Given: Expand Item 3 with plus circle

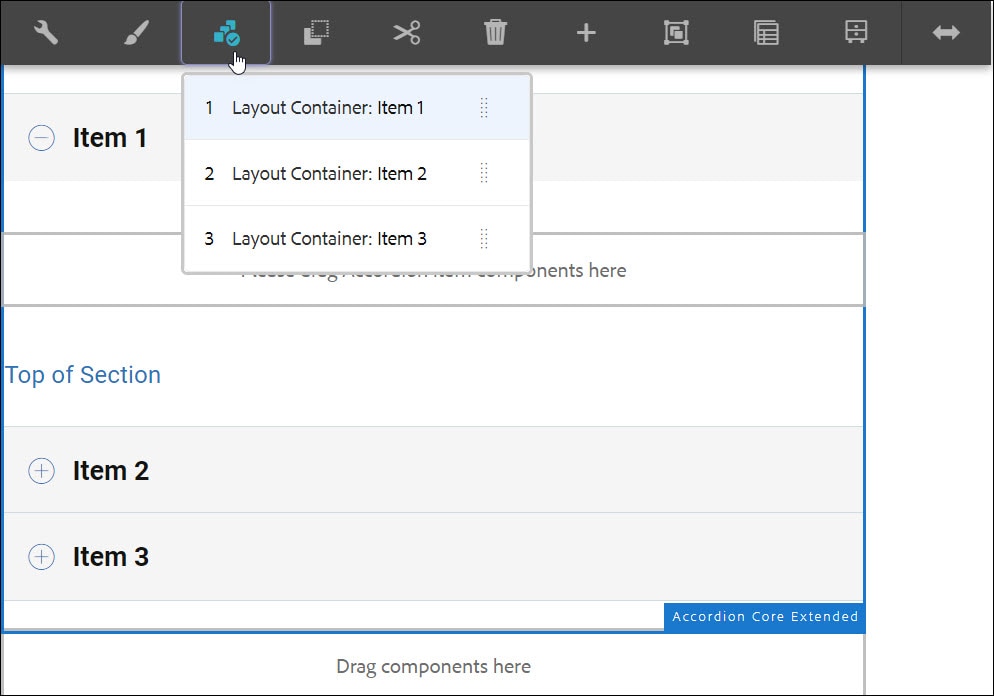Looking at the screenshot, I should tap(41, 557).
